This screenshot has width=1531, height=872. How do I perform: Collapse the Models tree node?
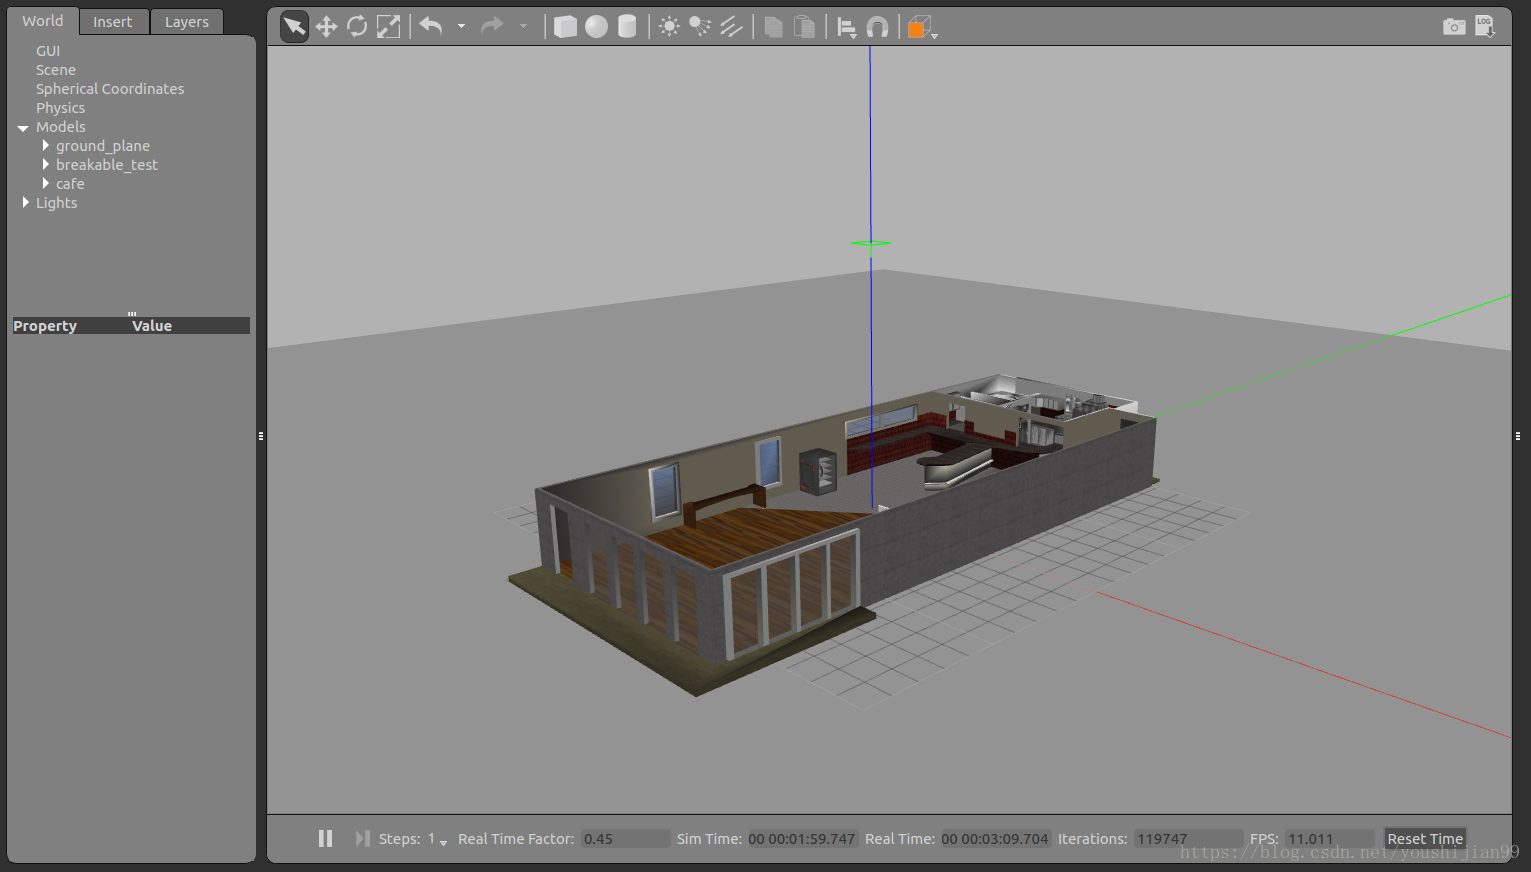point(23,128)
